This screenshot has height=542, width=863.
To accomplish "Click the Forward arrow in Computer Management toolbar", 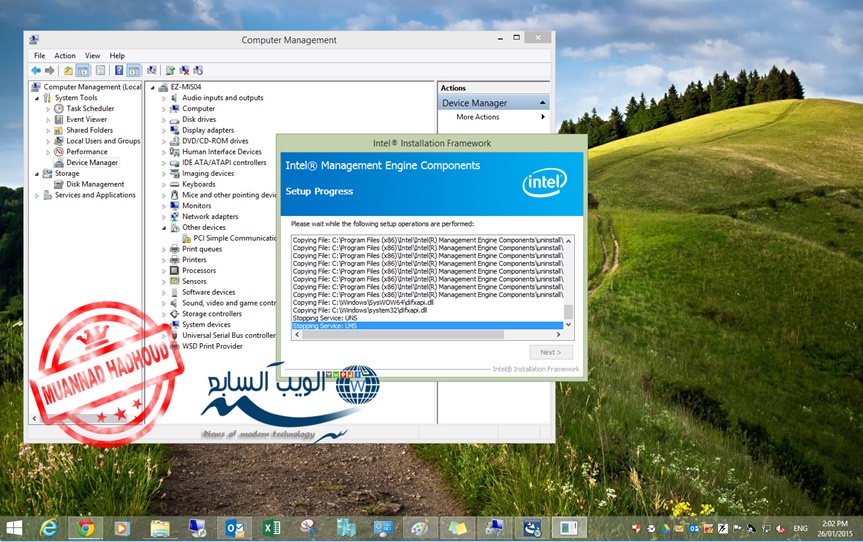I will (50, 70).
